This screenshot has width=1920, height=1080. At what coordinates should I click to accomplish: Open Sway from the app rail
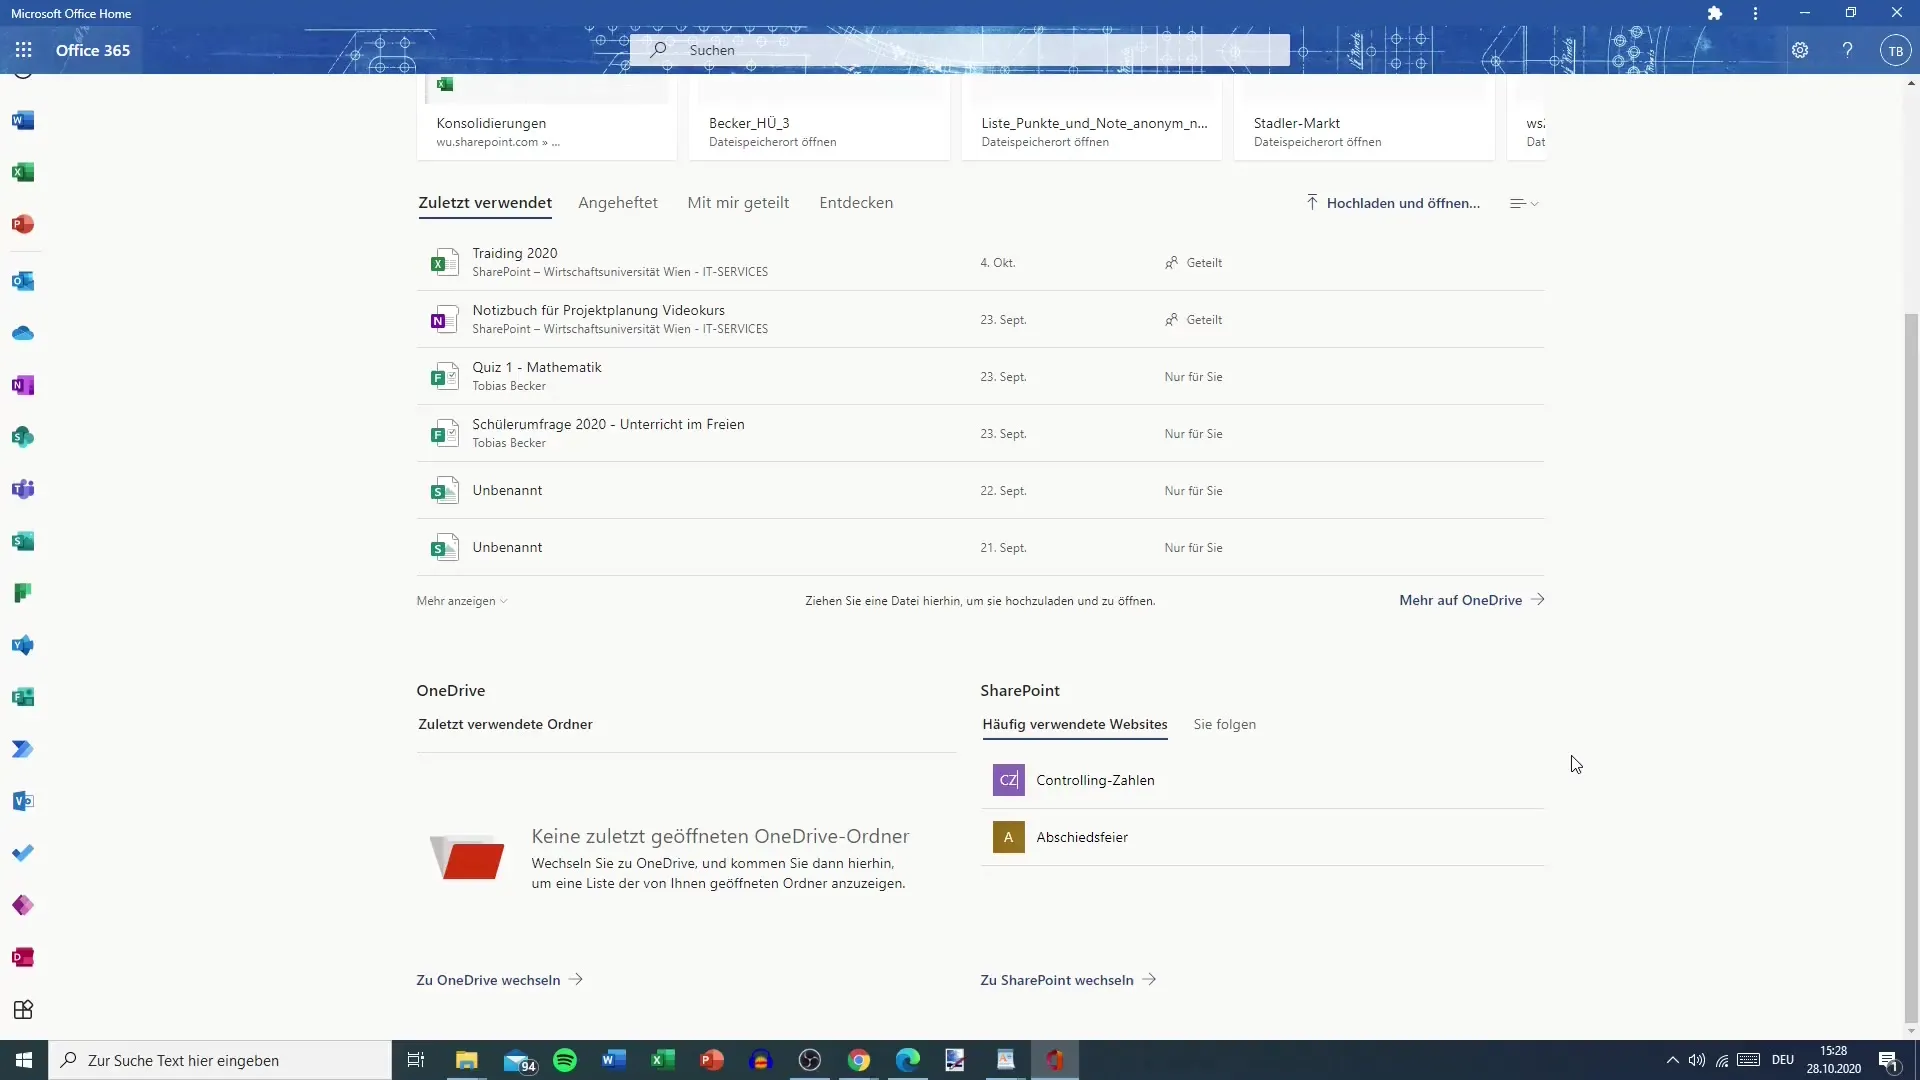point(23,541)
